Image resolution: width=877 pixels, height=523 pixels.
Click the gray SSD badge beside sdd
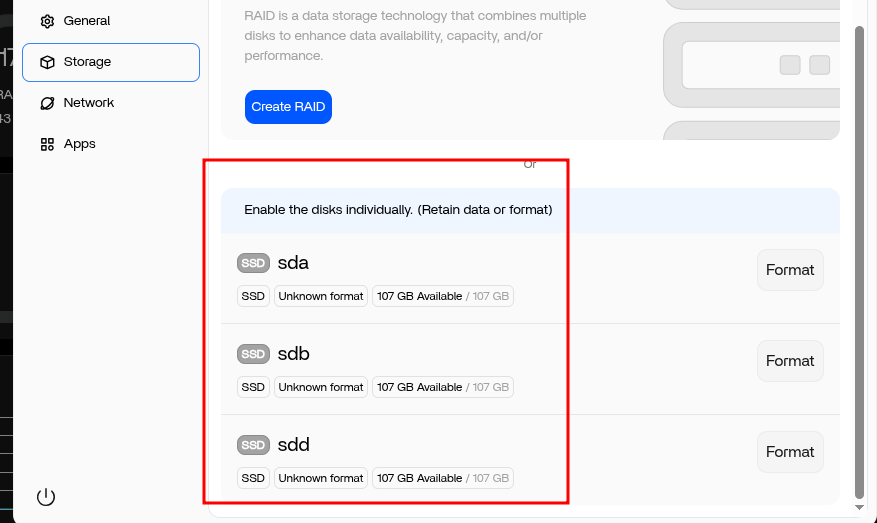253,445
